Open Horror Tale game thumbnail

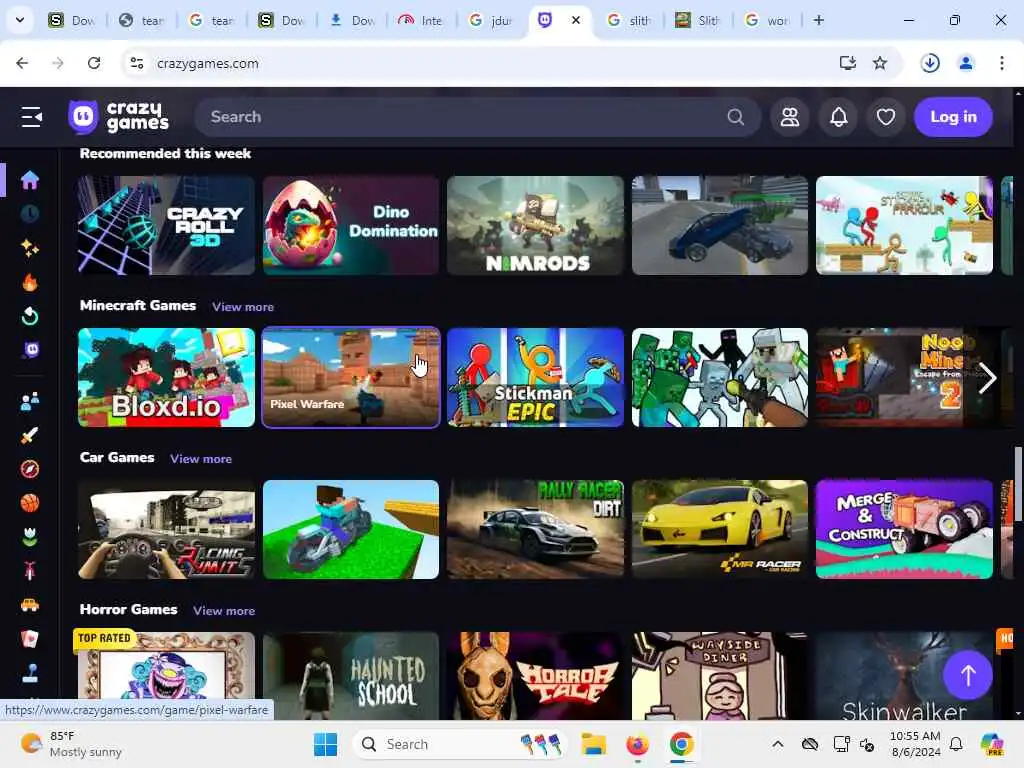(x=536, y=676)
